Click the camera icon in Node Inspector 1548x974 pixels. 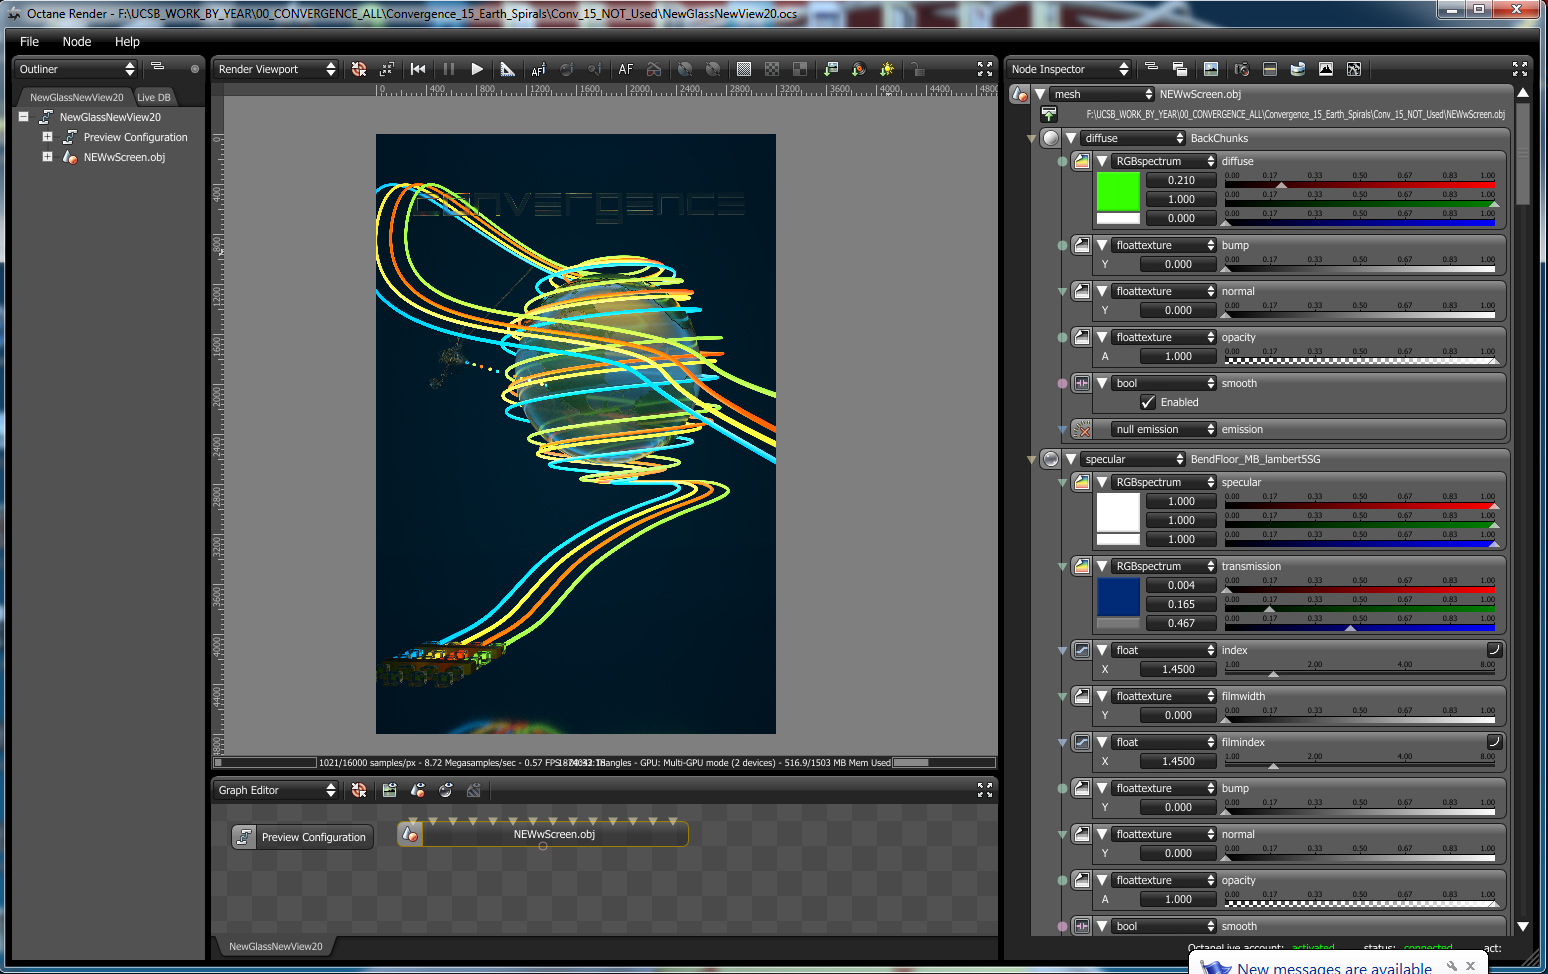[1242, 69]
